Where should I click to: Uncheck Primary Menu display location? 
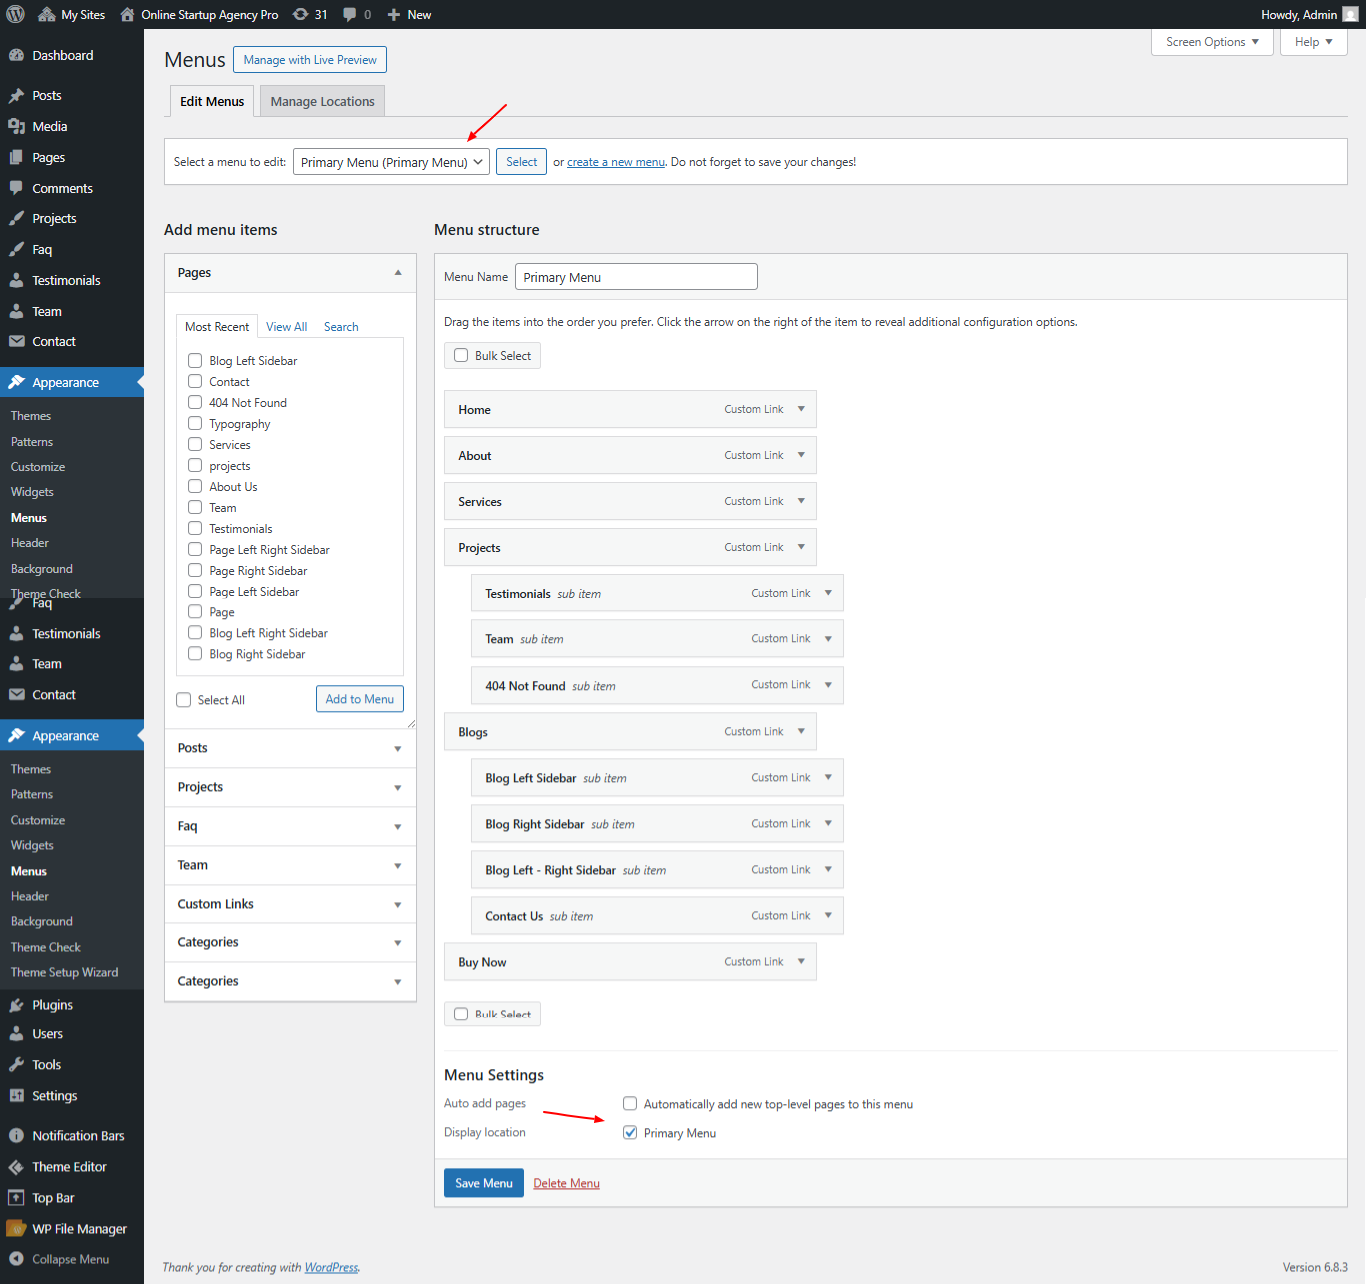click(630, 1133)
